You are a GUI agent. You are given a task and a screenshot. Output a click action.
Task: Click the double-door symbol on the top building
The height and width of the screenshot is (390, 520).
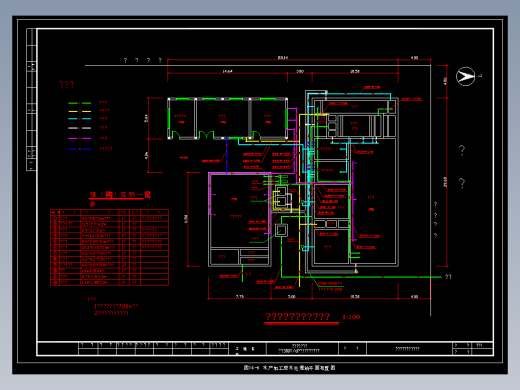tap(206, 135)
